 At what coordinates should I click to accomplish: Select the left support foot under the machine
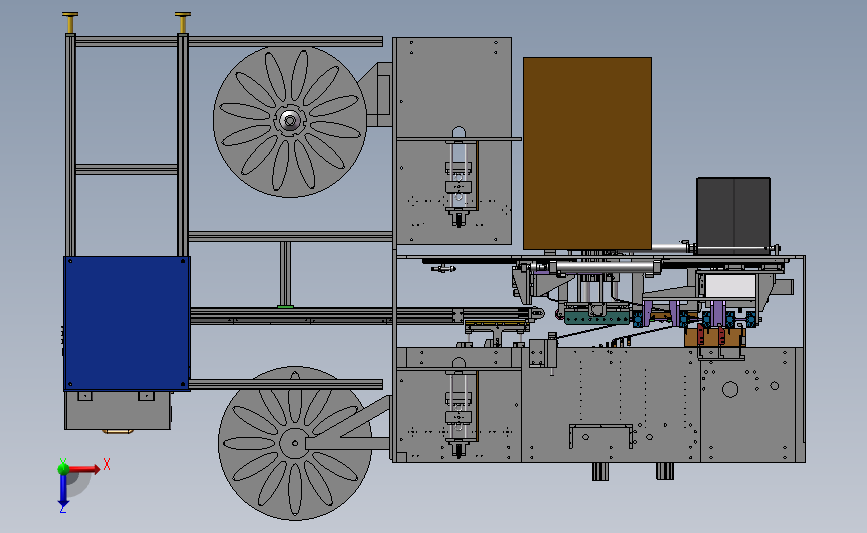click(x=600, y=471)
